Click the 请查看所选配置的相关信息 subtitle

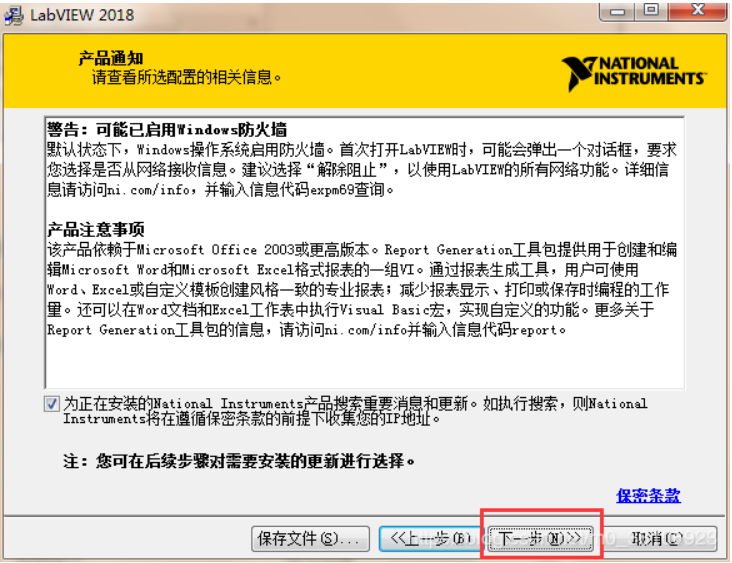click(x=186, y=77)
